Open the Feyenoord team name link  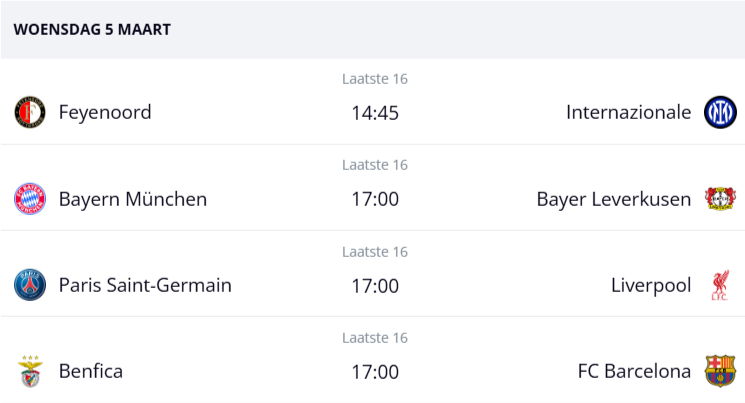coord(105,112)
